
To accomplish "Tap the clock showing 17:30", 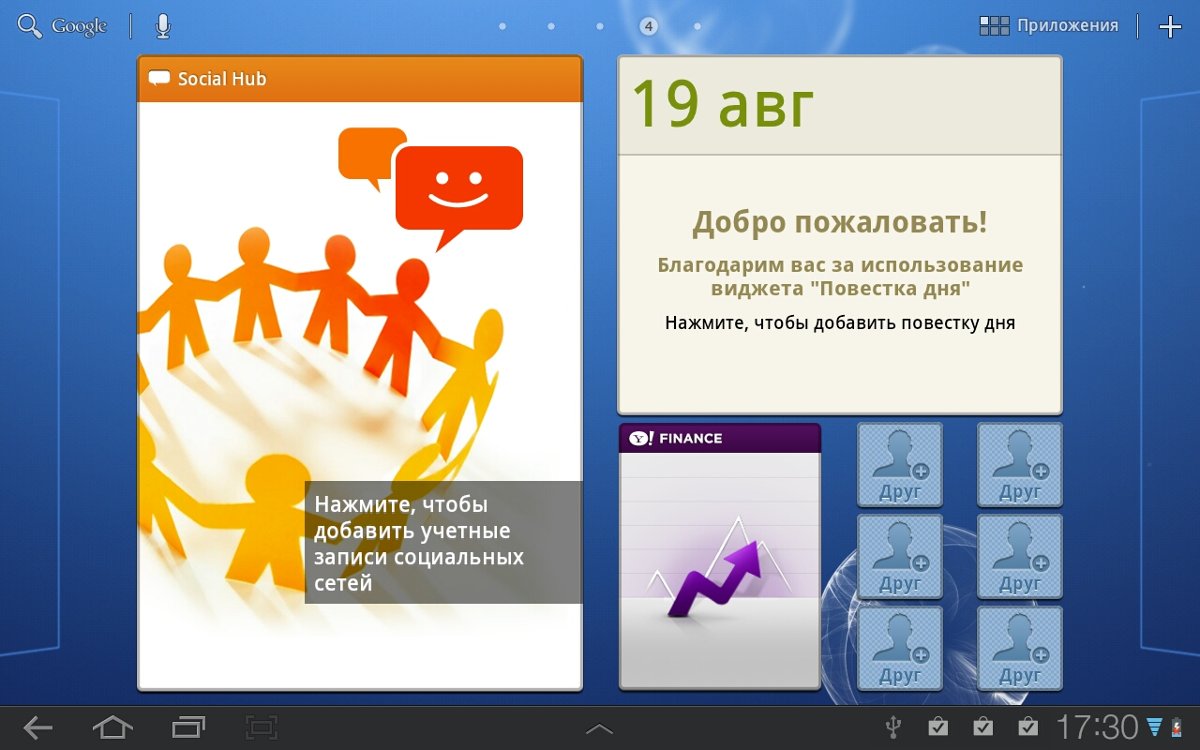I will pos(1097,727).
